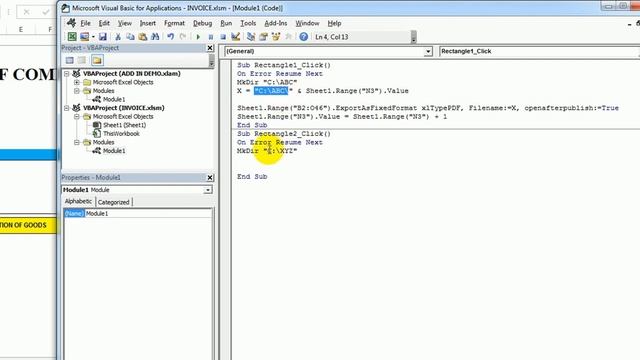Open the File menu

85,23
